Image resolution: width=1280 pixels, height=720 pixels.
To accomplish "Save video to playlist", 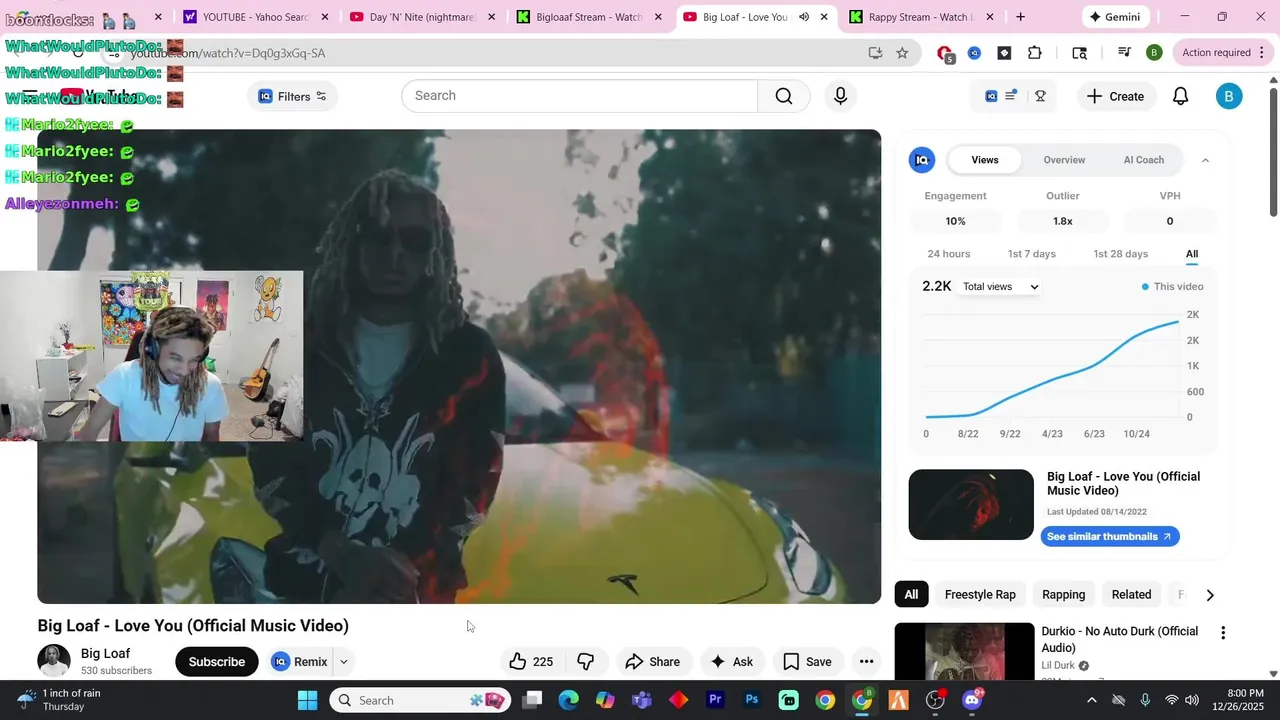I will tap(807, 661).
